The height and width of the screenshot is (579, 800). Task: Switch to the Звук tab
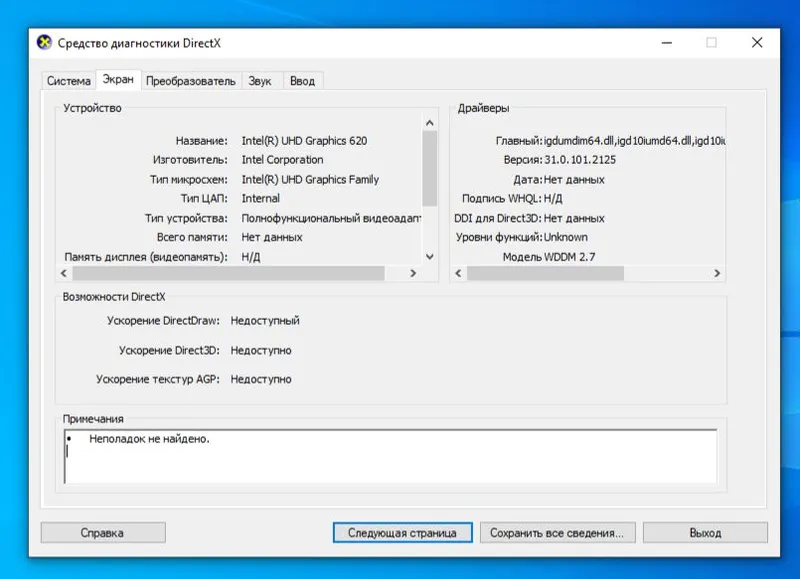pyautogui.click(x=260, y=81)
